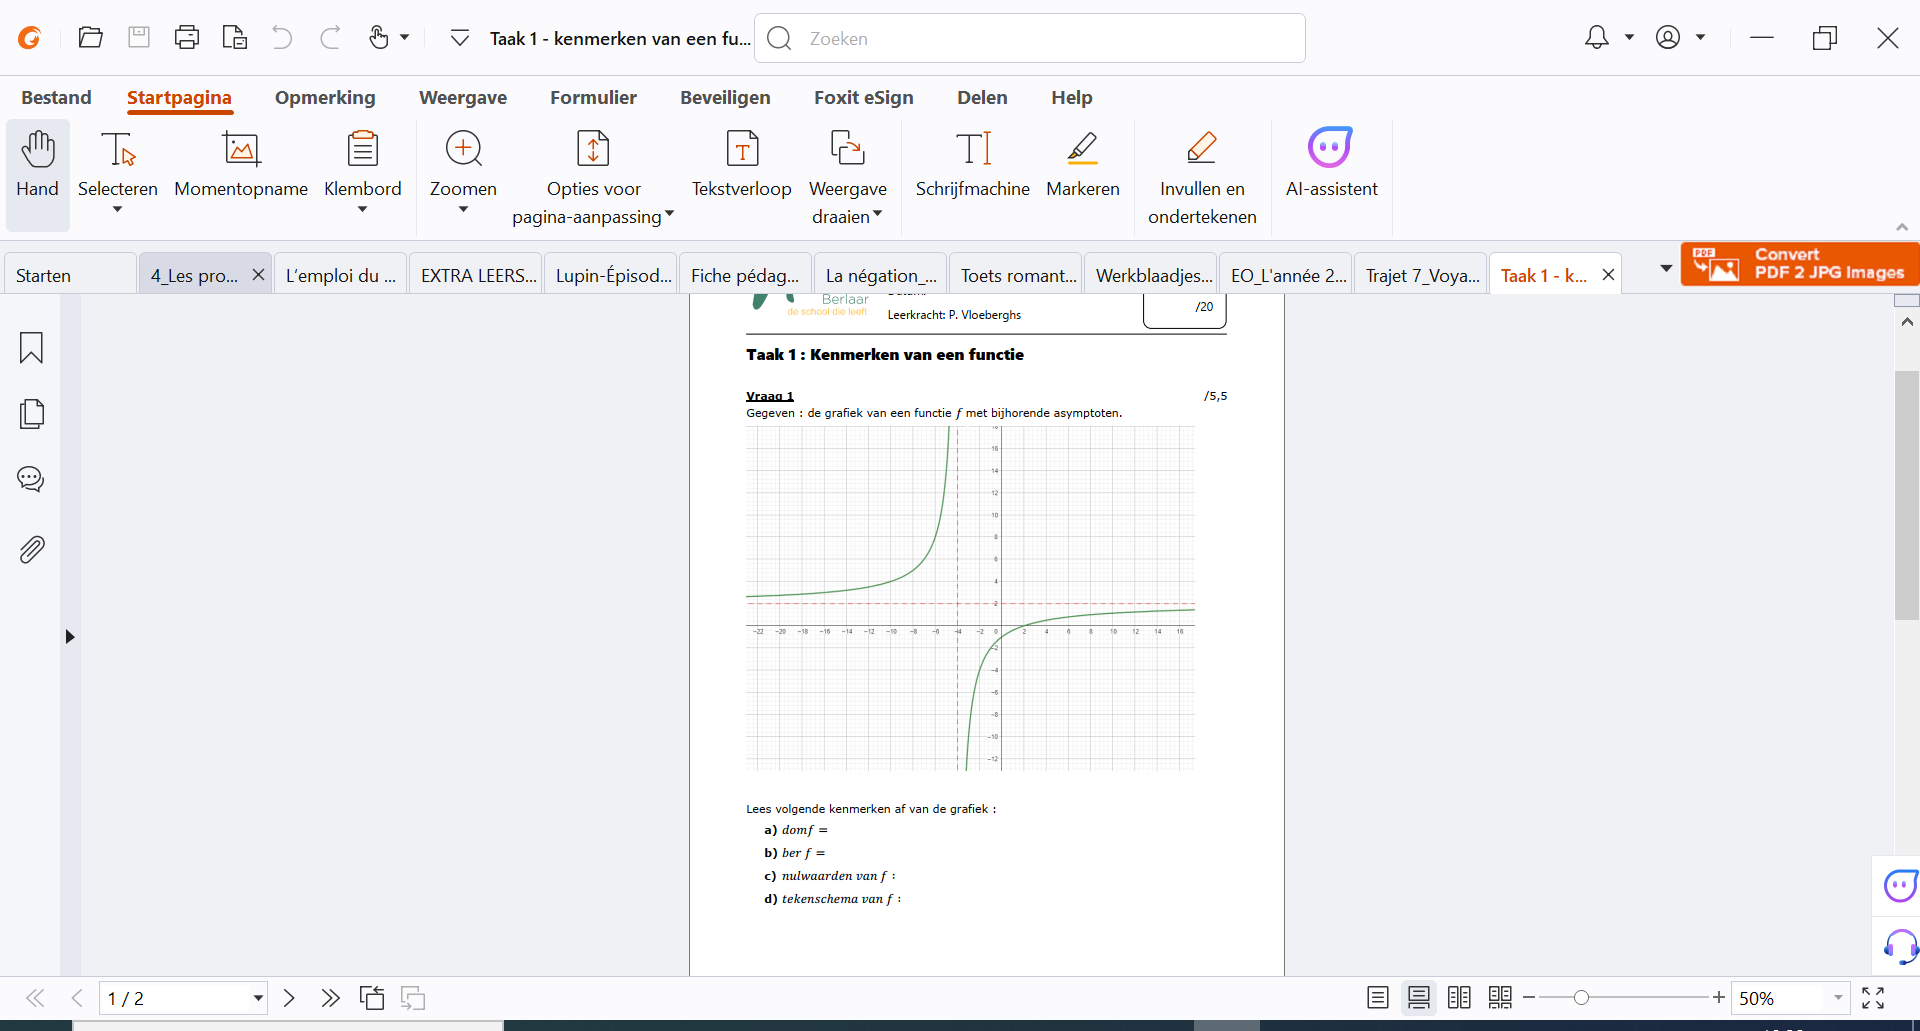Image resolution: width=1920 pixels, height=1031 pixels.
Task: Click the Convert PDF 2 JPG Images banner
Action: pyautogui.click(x=1800, y=264)
